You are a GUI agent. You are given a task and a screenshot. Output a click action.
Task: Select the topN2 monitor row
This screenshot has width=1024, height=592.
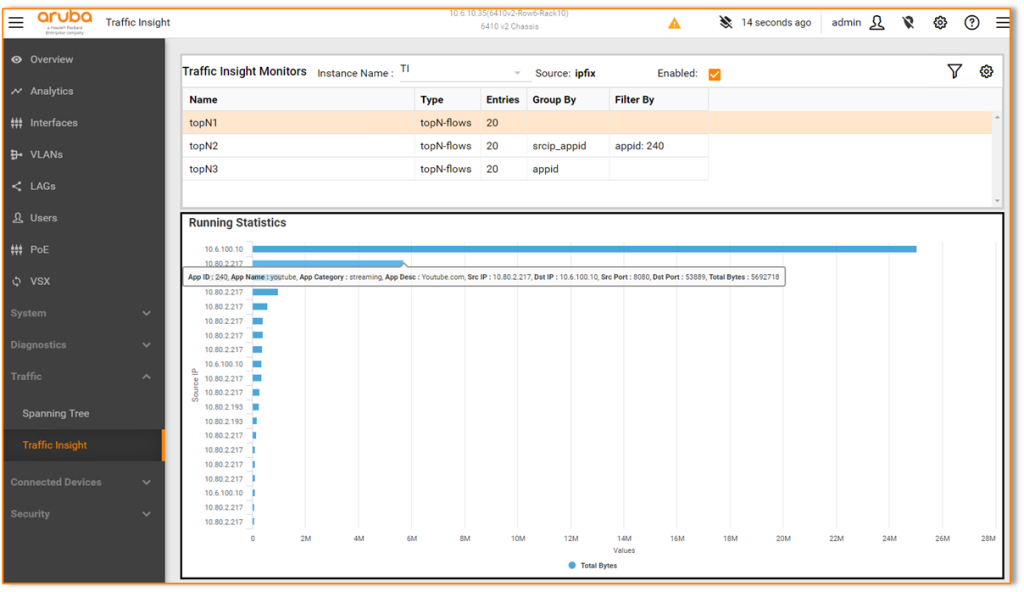pyautogui.click(x=445, y=146)
